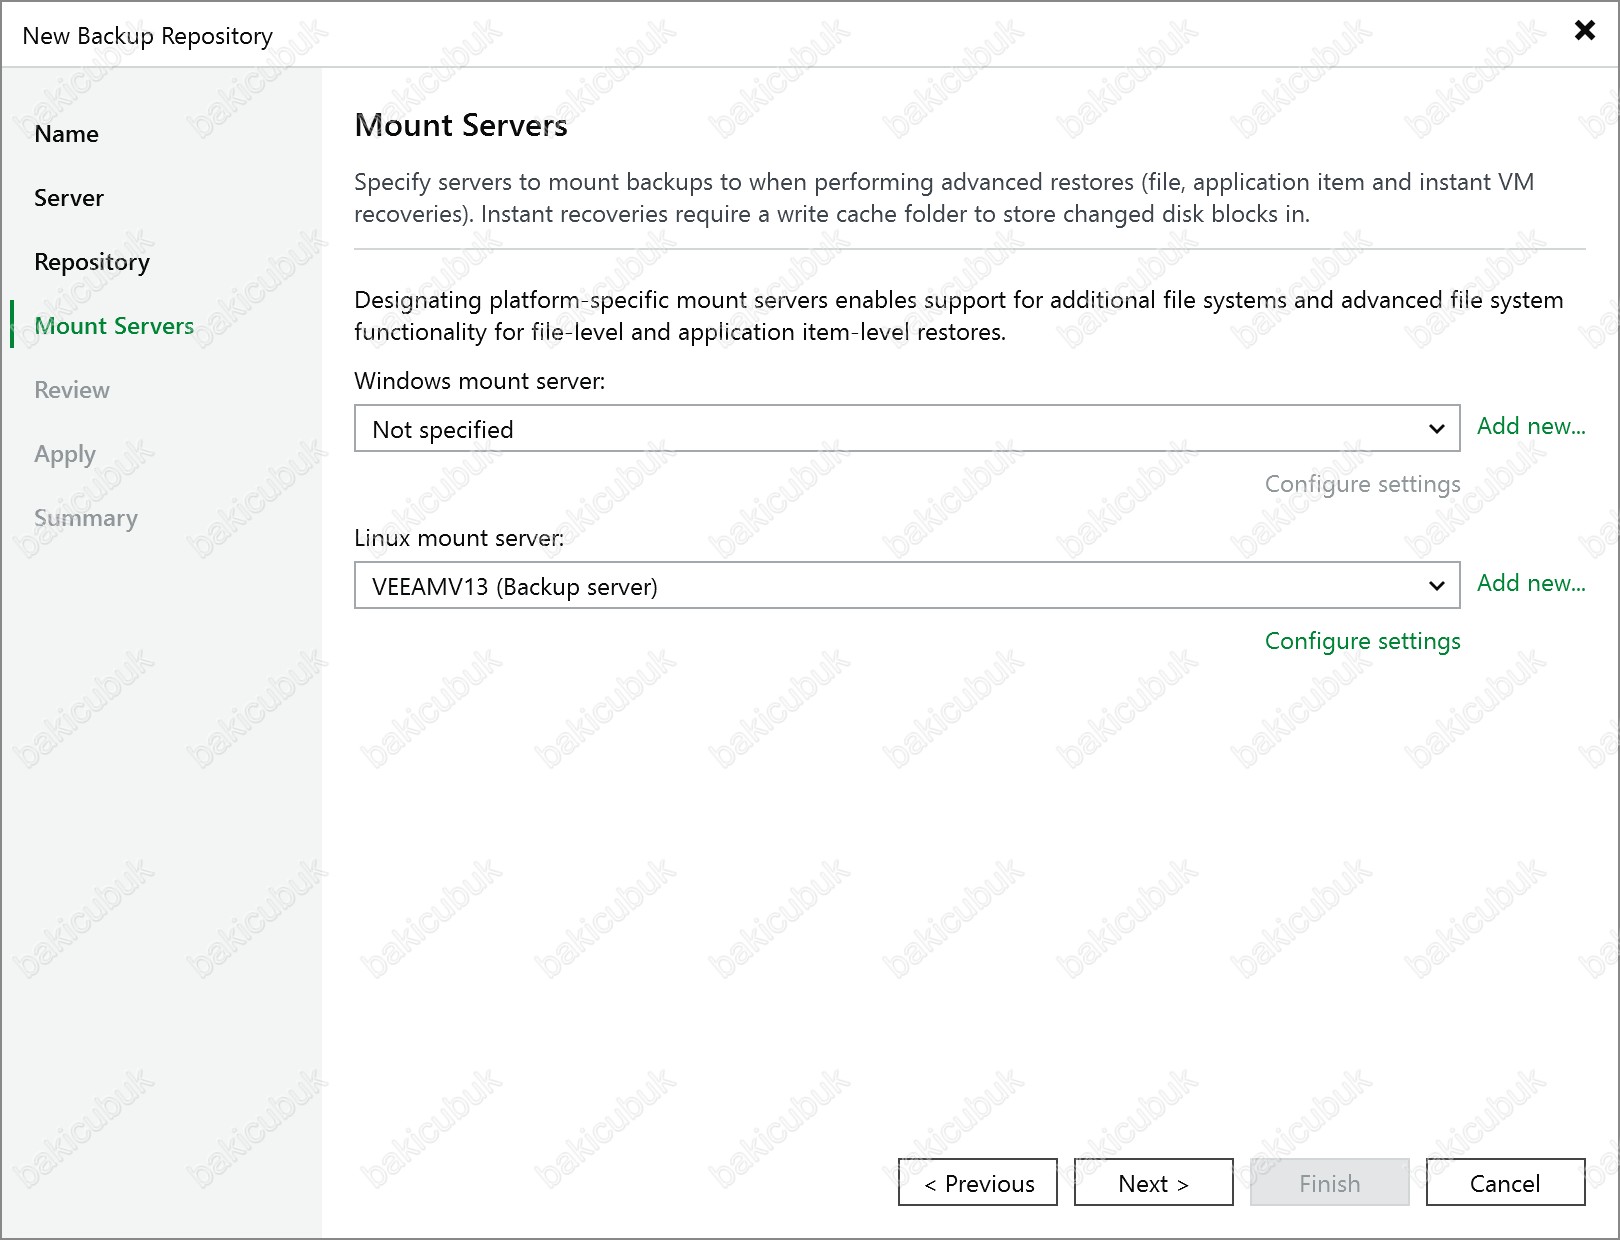Go to the Name step

[x=66, y=134]
